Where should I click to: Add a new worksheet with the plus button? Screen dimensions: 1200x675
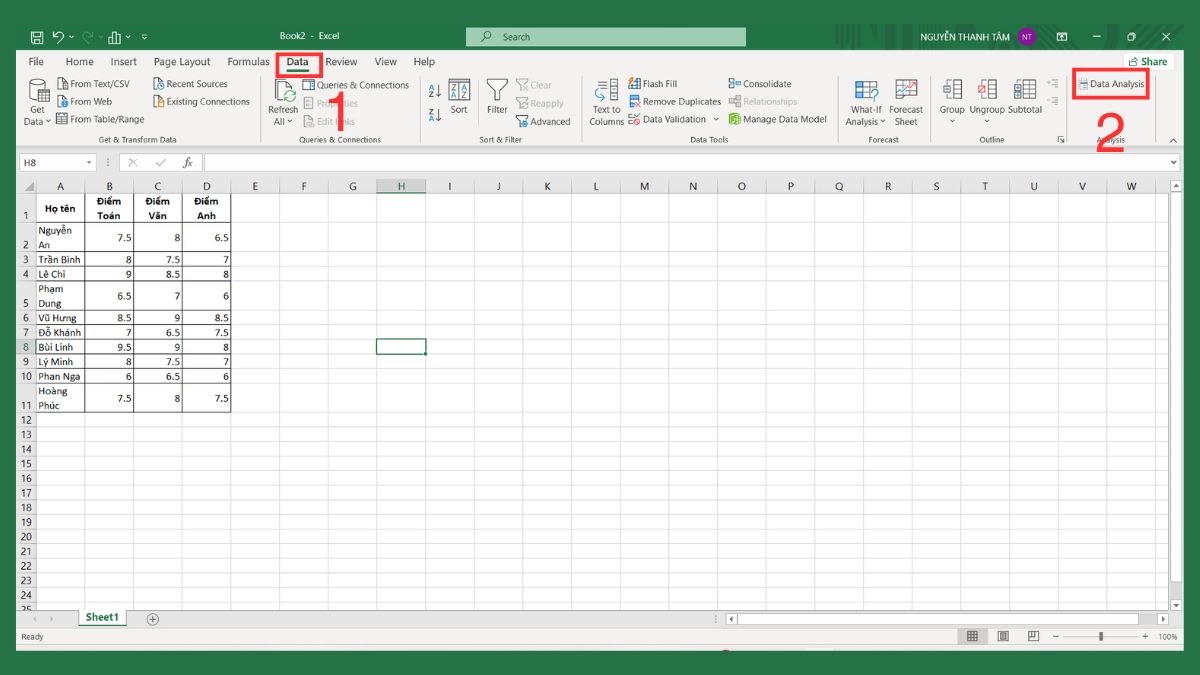[153, 618]
